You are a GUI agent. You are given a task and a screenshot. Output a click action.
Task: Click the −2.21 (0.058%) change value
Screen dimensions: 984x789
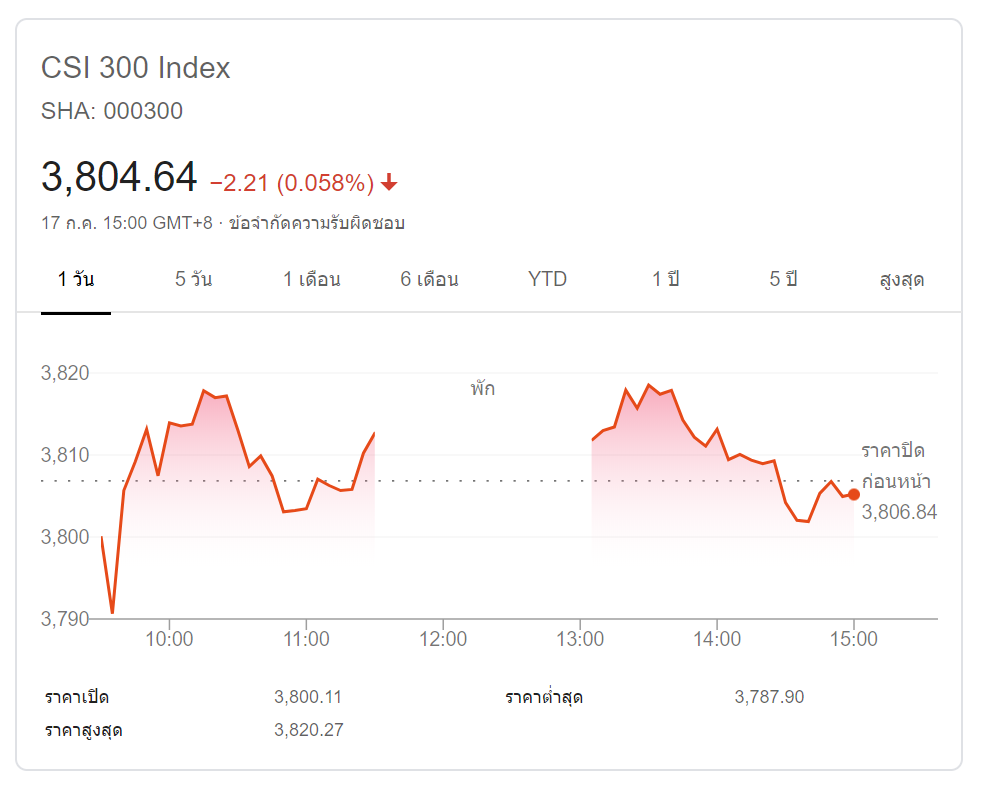[291, 183]
